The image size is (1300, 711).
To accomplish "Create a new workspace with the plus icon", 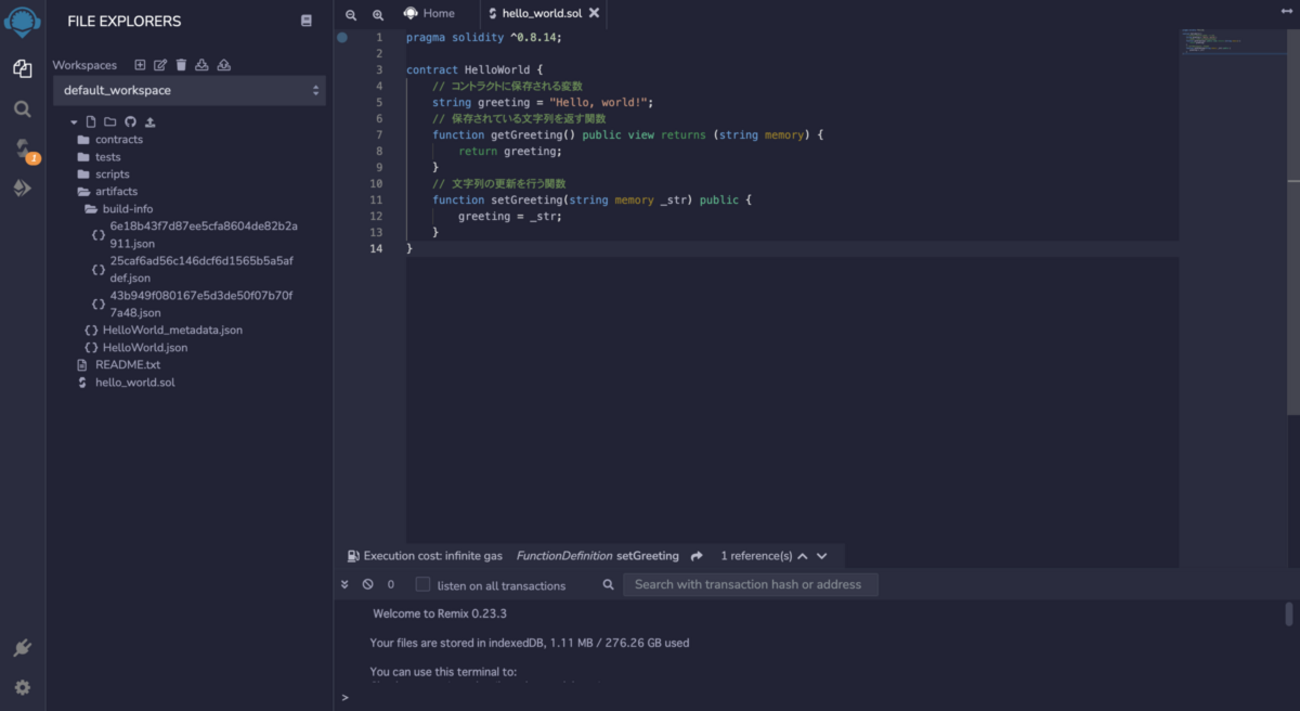I will point(140,64).
